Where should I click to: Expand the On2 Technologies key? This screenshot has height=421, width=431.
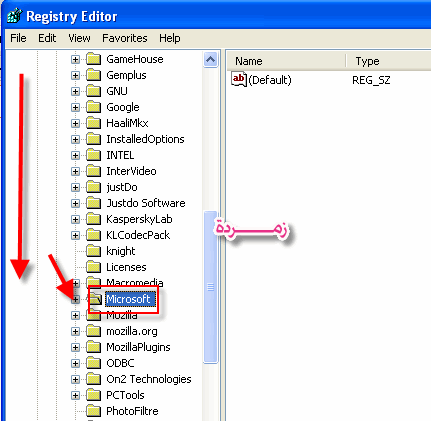pos(76,379)
